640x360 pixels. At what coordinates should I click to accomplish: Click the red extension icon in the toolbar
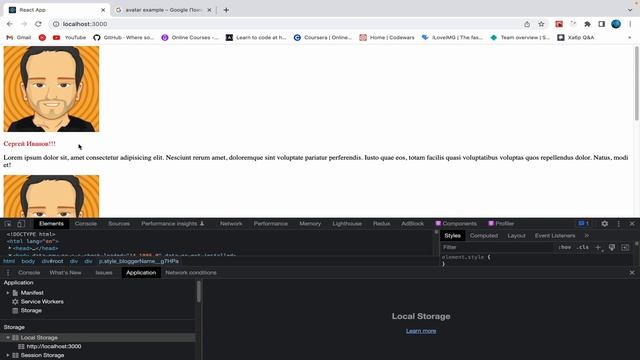point(559,24)
